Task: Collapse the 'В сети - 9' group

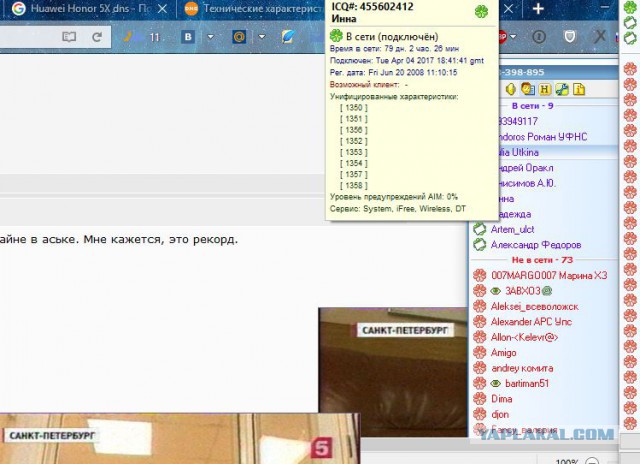Action: [532, 106]
